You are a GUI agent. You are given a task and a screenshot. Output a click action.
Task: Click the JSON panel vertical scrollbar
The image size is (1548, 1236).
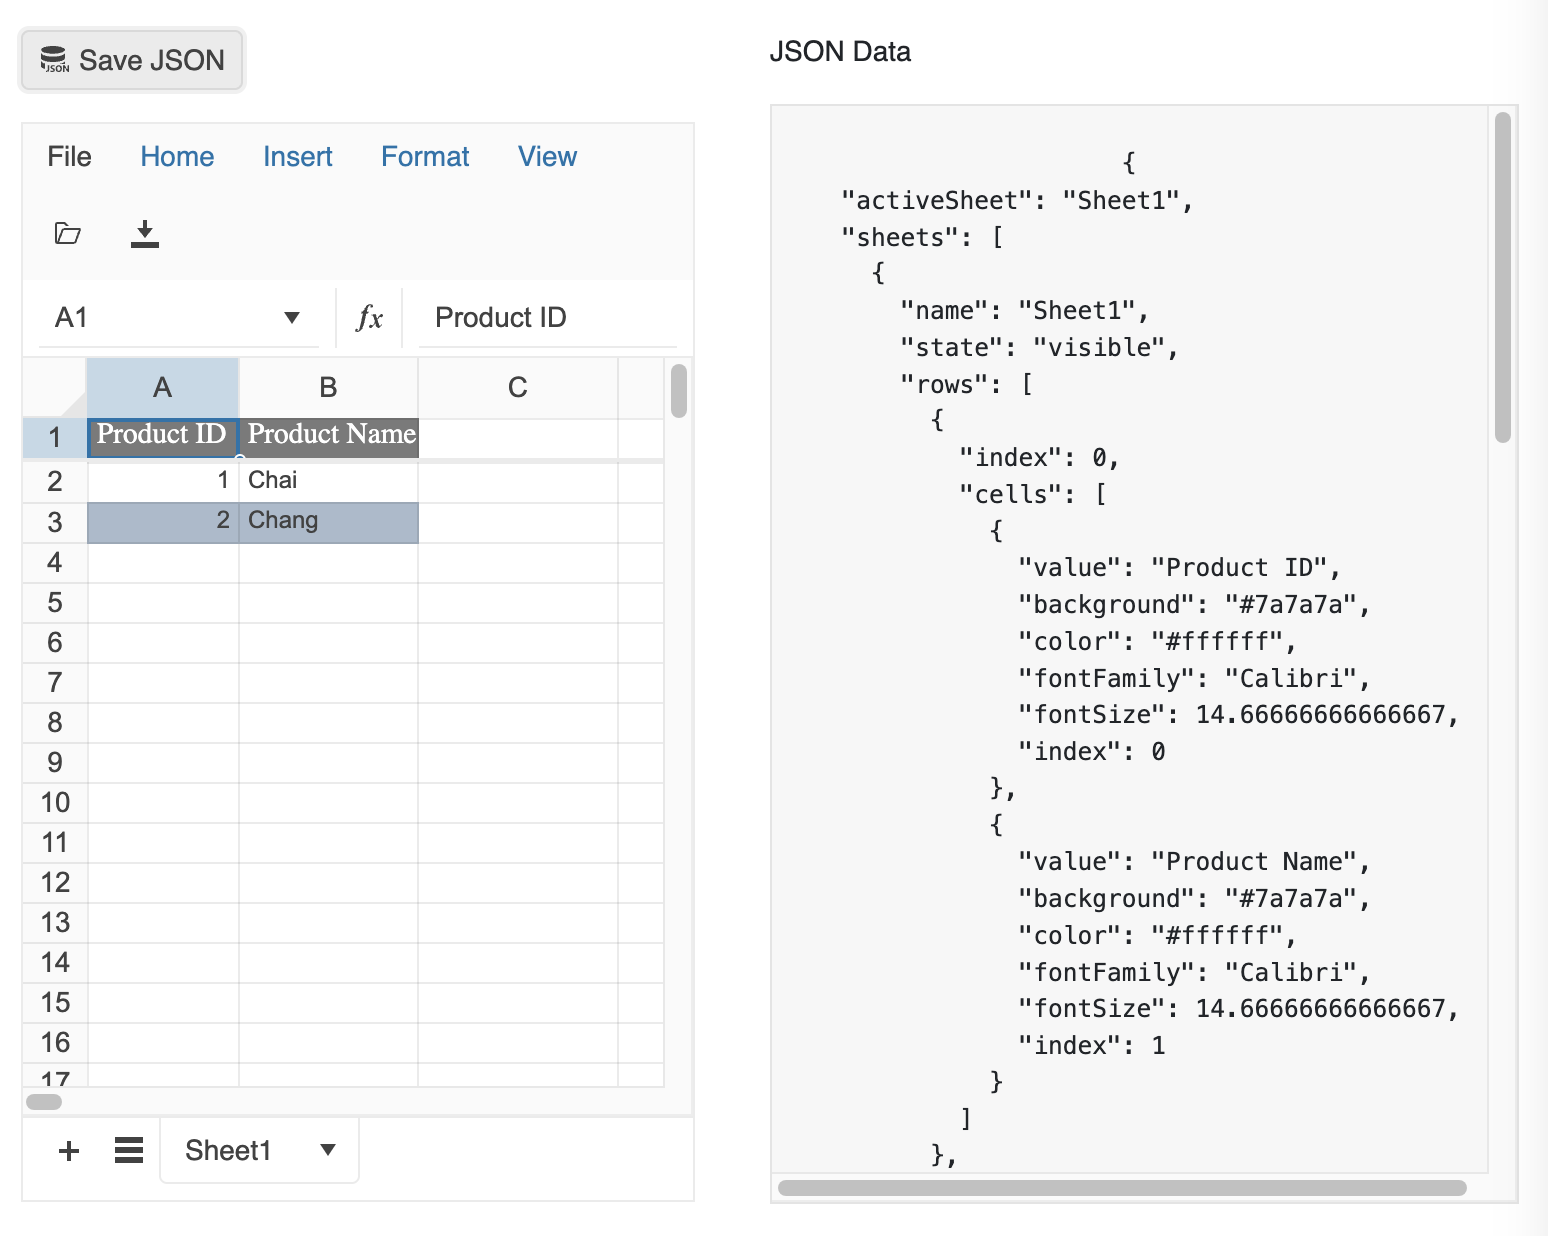[1502, 278]
